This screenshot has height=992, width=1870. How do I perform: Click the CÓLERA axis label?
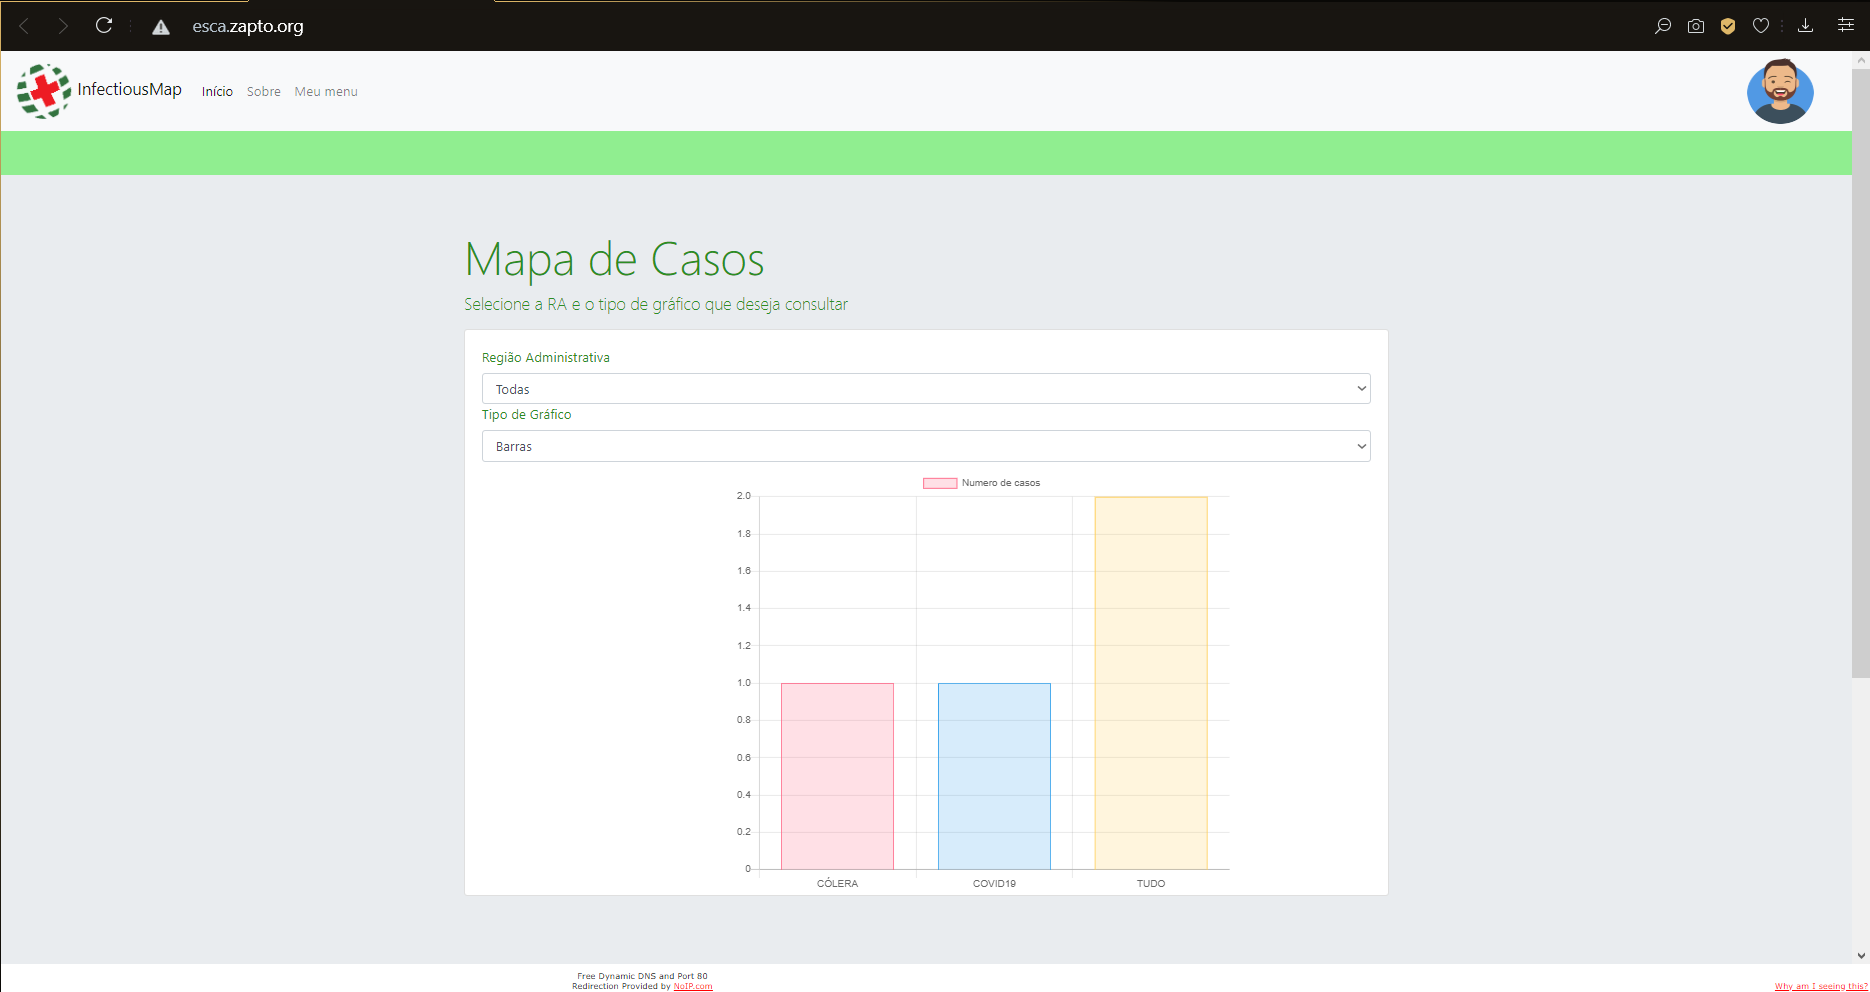[837, 884]
